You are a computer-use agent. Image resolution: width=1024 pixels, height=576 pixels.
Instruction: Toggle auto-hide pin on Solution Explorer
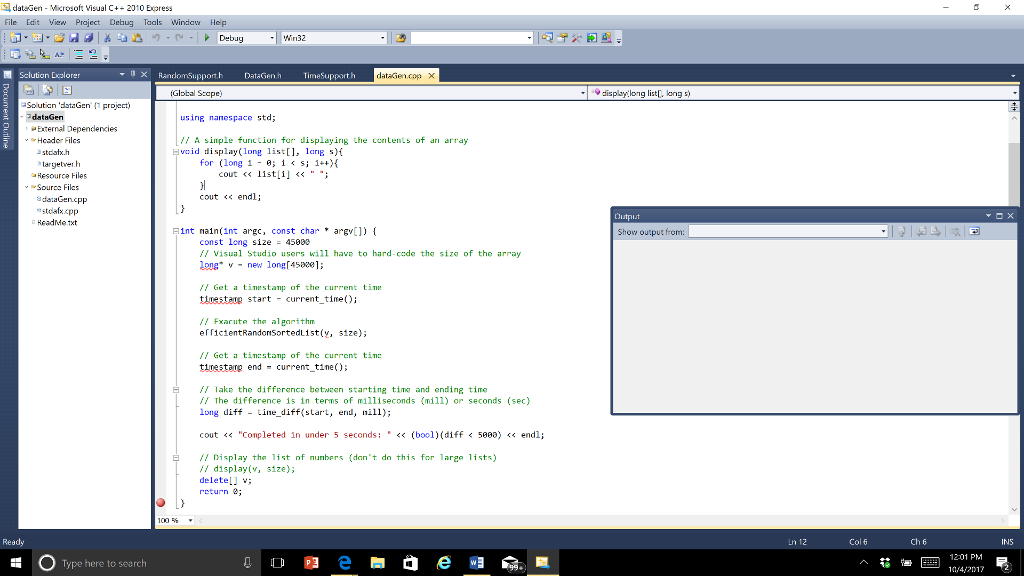pyautogui.click(x=133, y=74)
